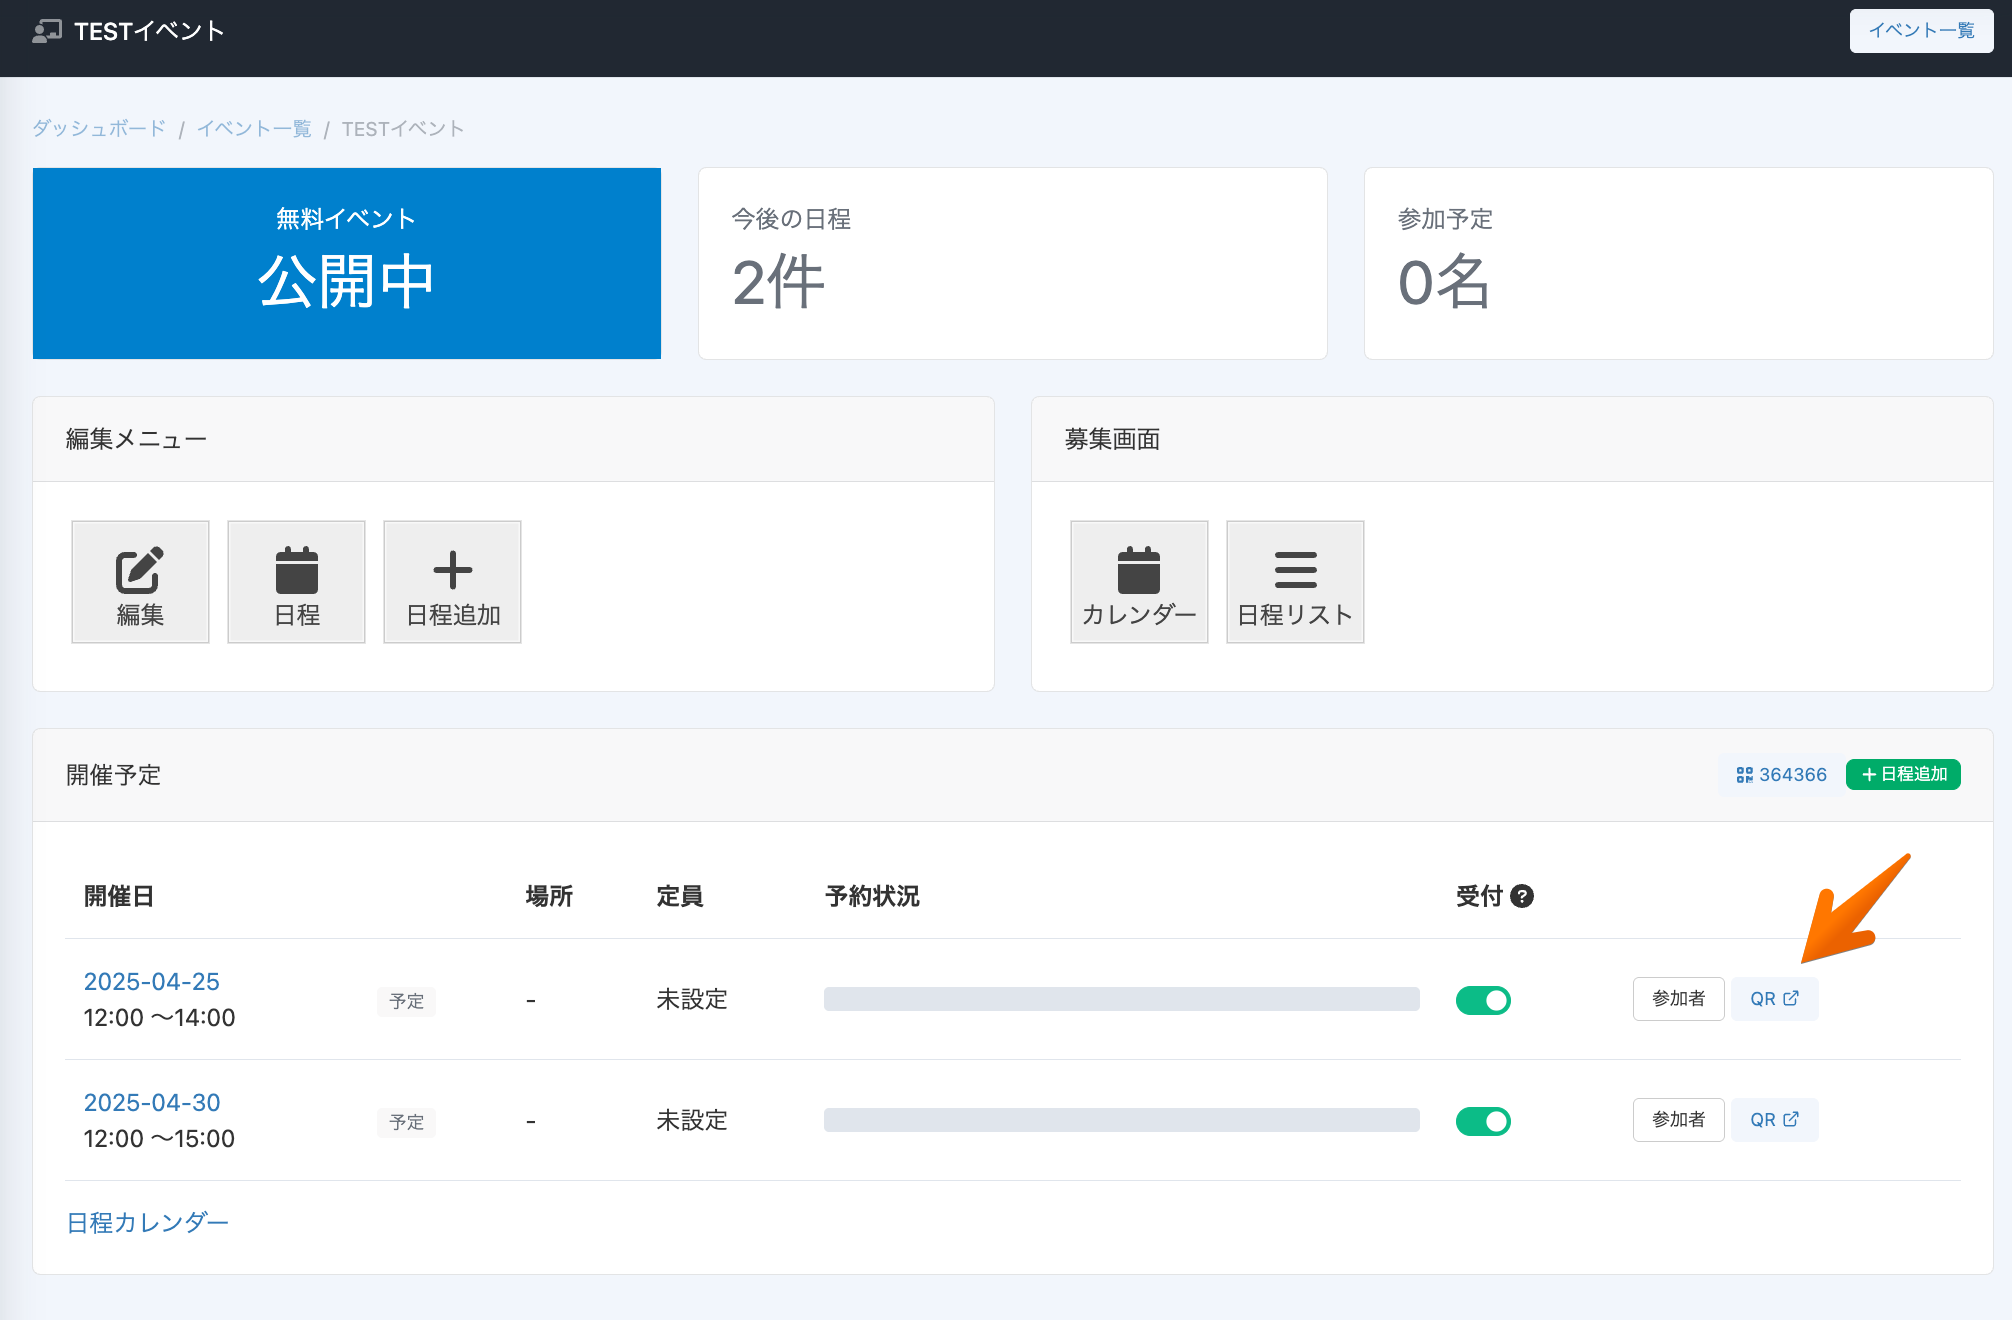
Task: Click the 参加予定 0名 card
Action: [x=1679, y=264]
